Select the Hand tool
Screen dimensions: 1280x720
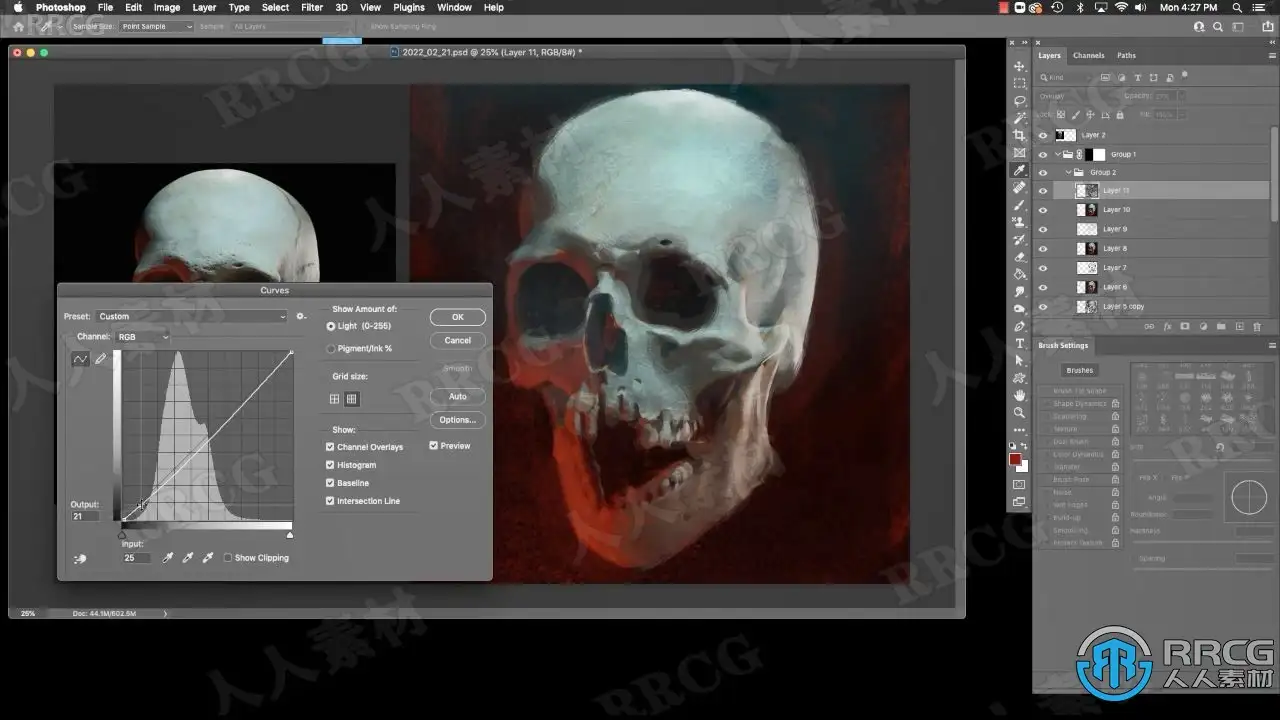(x=1019, y=395)
